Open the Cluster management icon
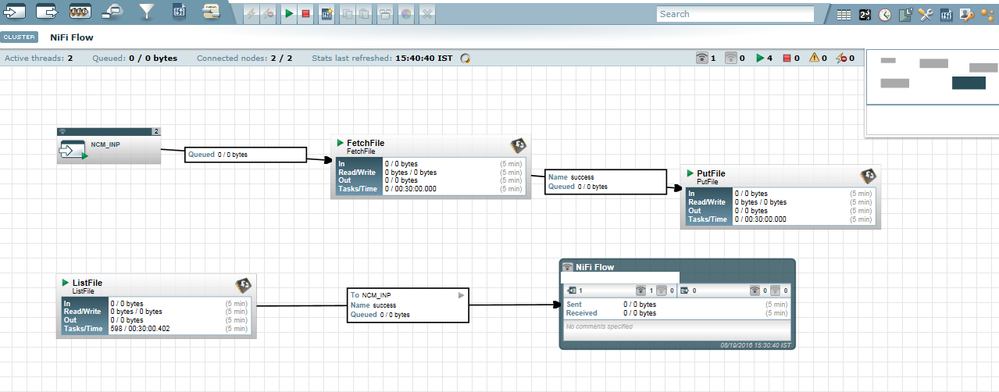Screen dimensions: 999x392 click(x=988, y=15)
